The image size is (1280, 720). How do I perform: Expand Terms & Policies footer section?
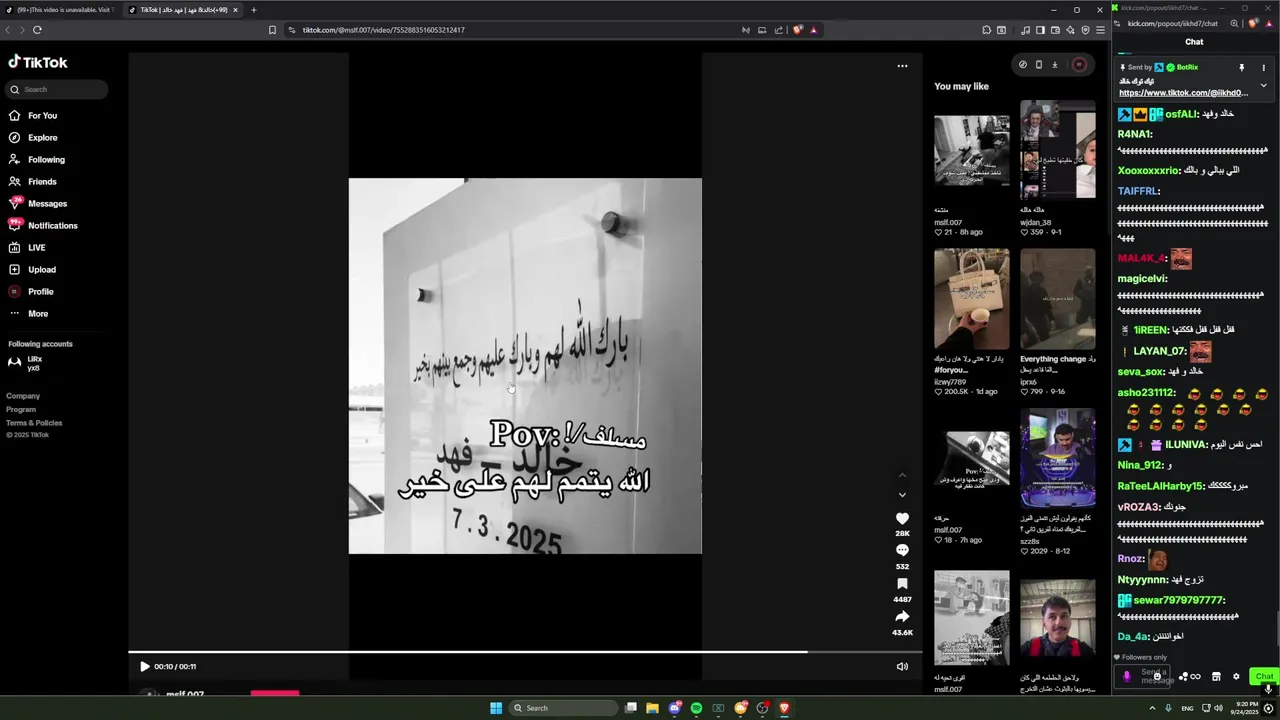tap(34, 423)
